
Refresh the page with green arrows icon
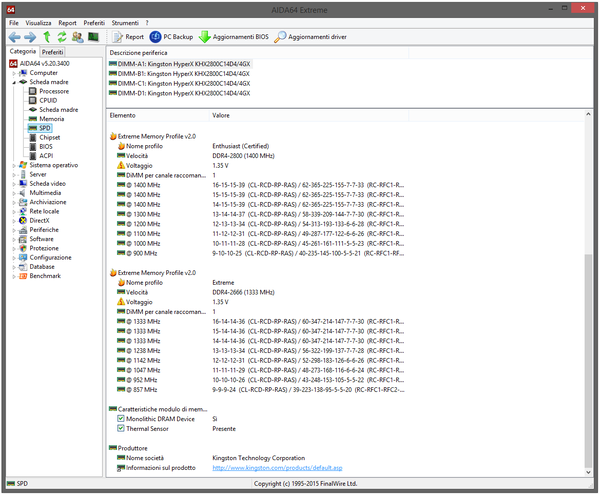pos(62,37)
